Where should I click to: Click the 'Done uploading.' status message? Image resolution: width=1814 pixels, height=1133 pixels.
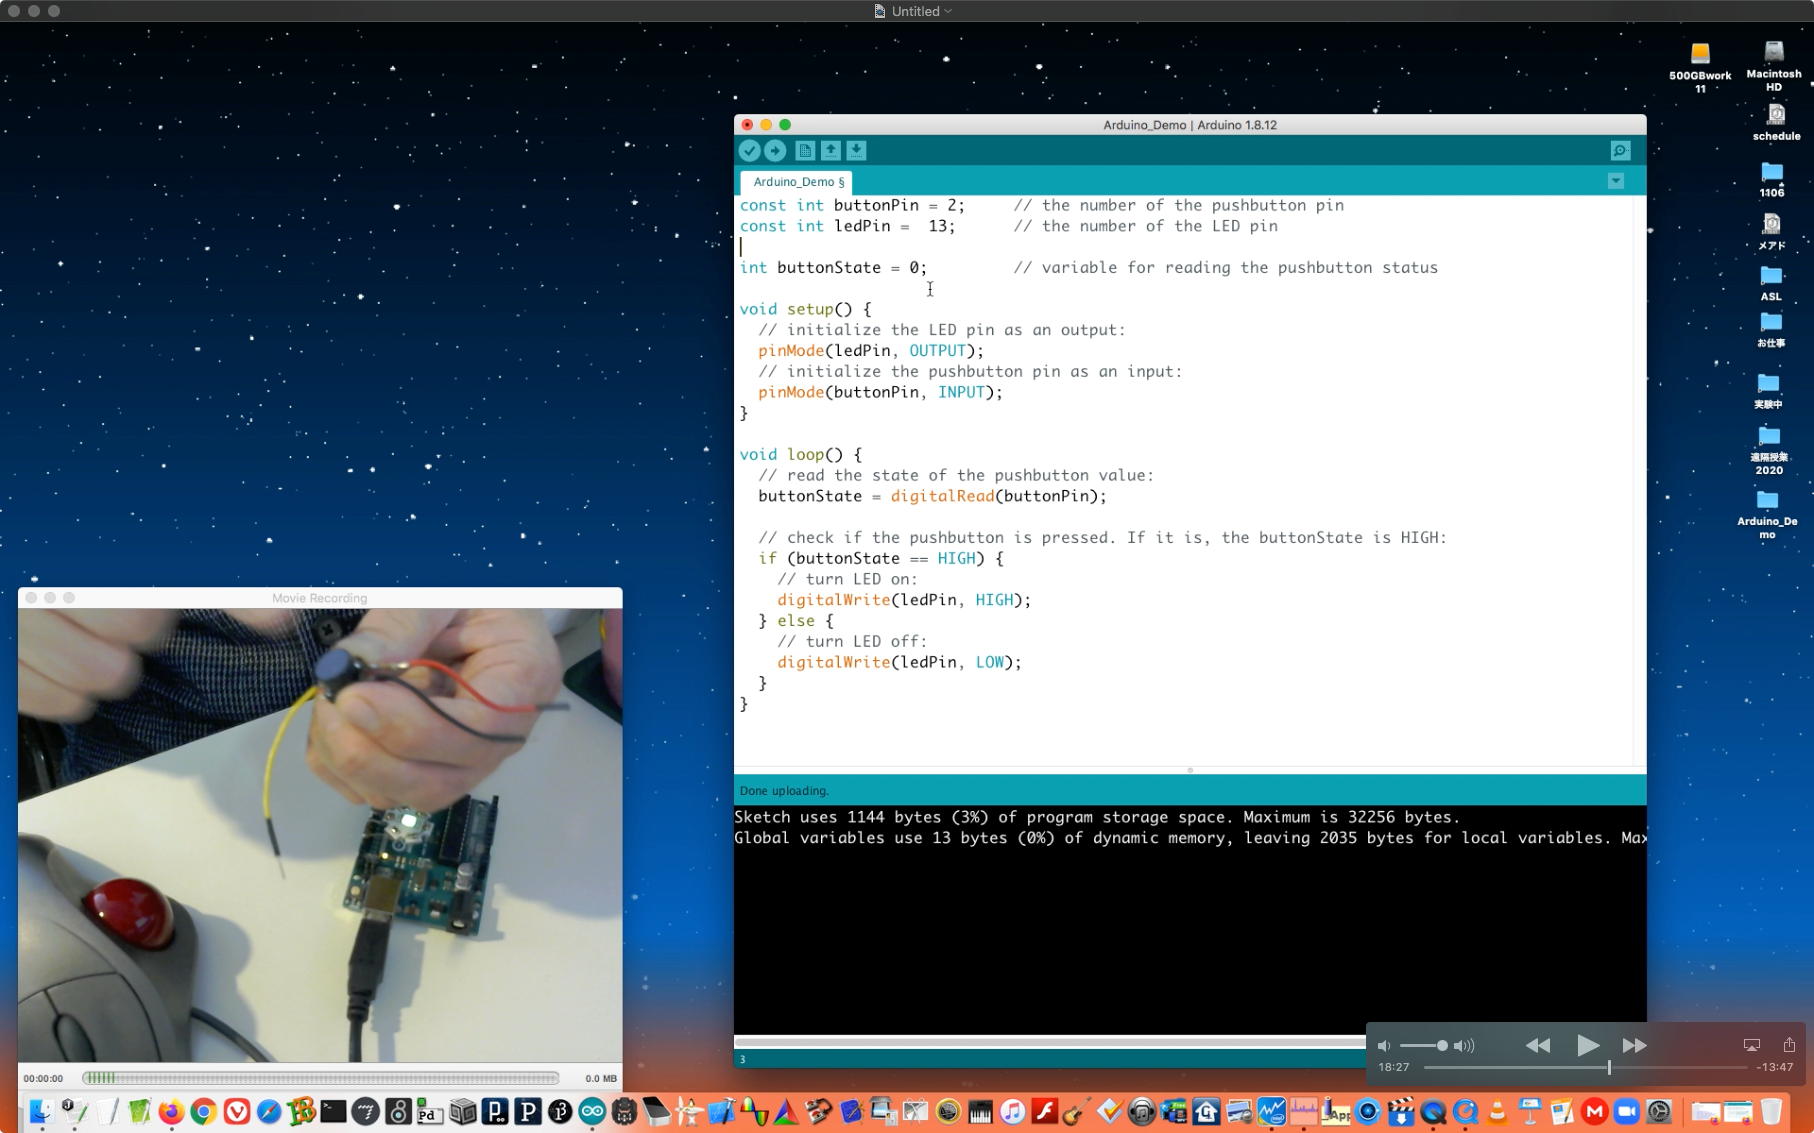pos(784,791)
